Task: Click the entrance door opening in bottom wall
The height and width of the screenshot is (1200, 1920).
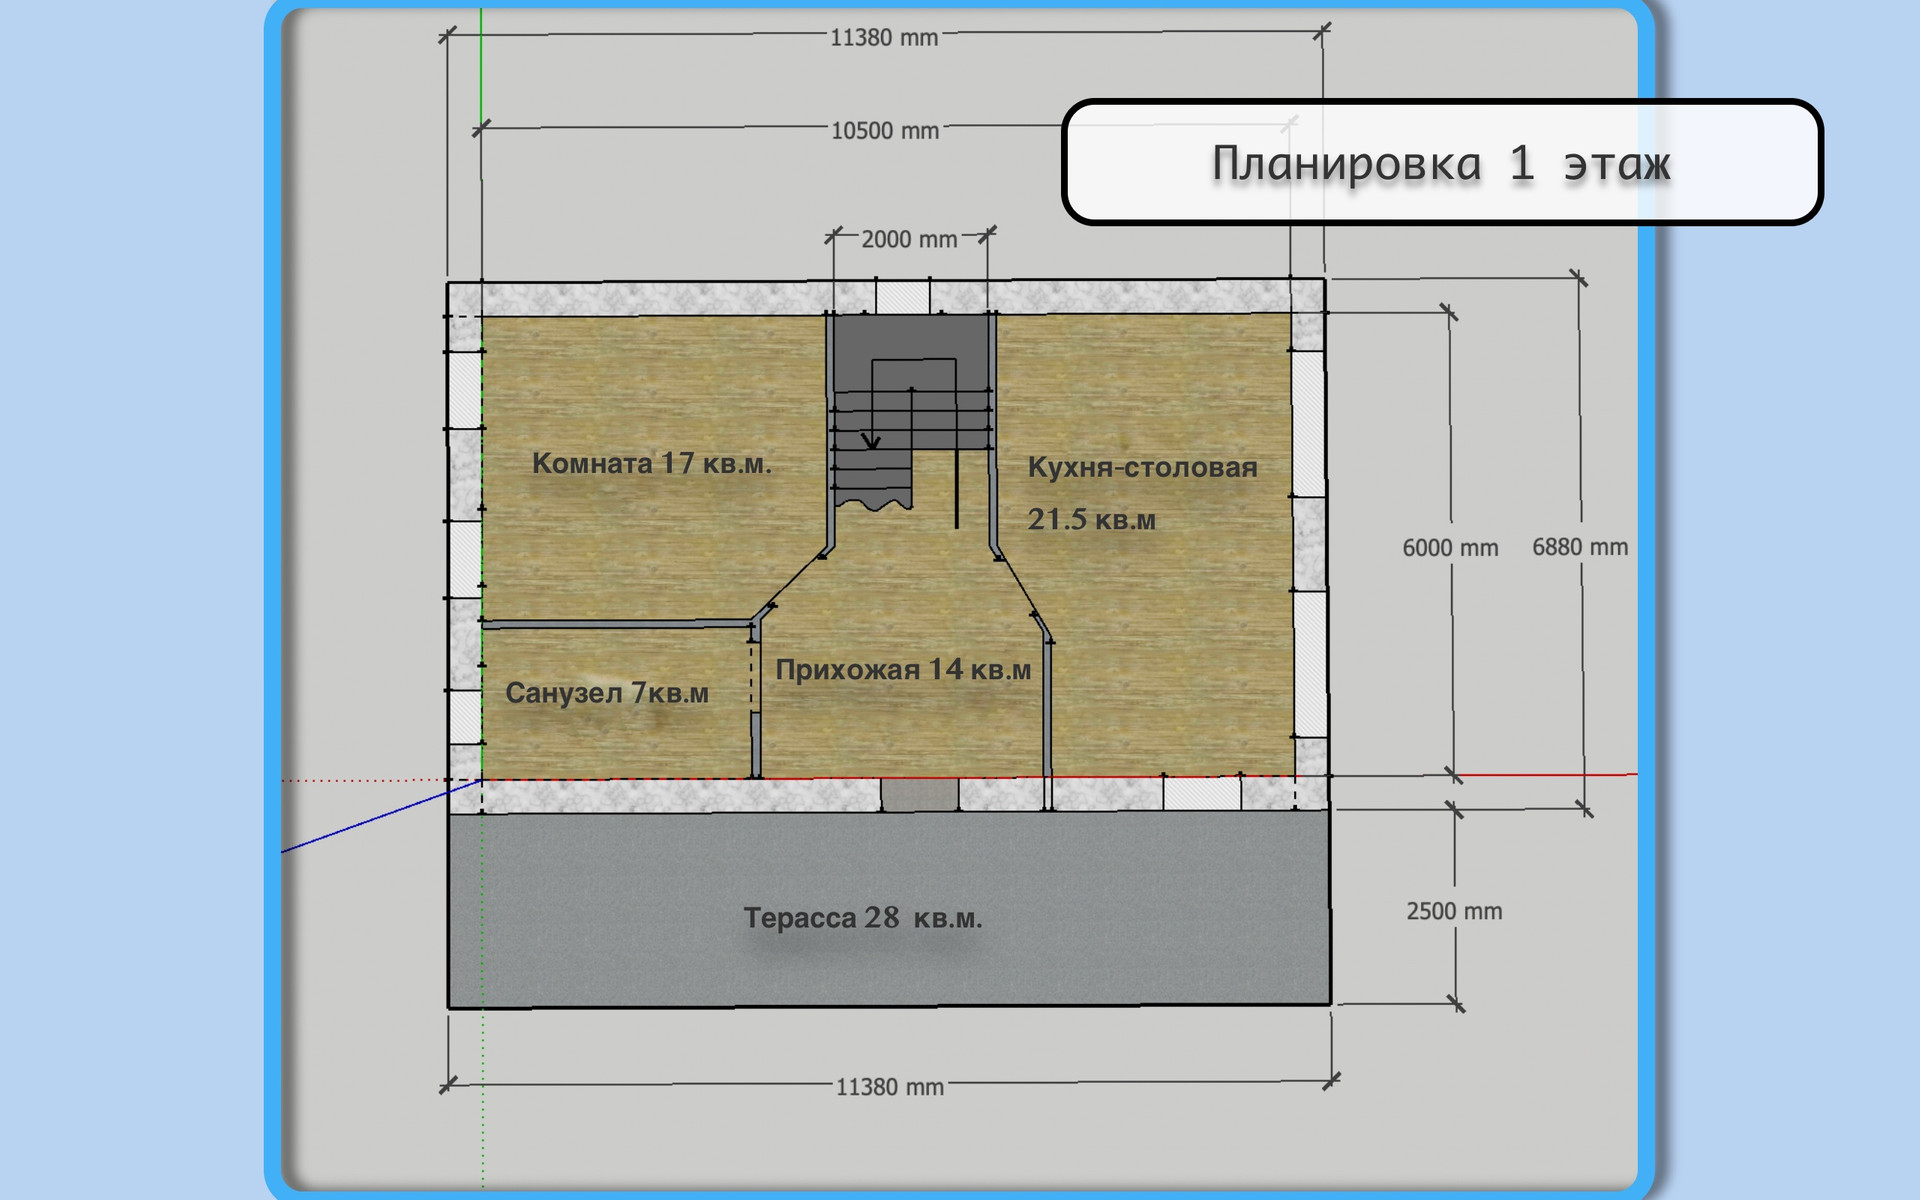Action: (x=919, y=795)
